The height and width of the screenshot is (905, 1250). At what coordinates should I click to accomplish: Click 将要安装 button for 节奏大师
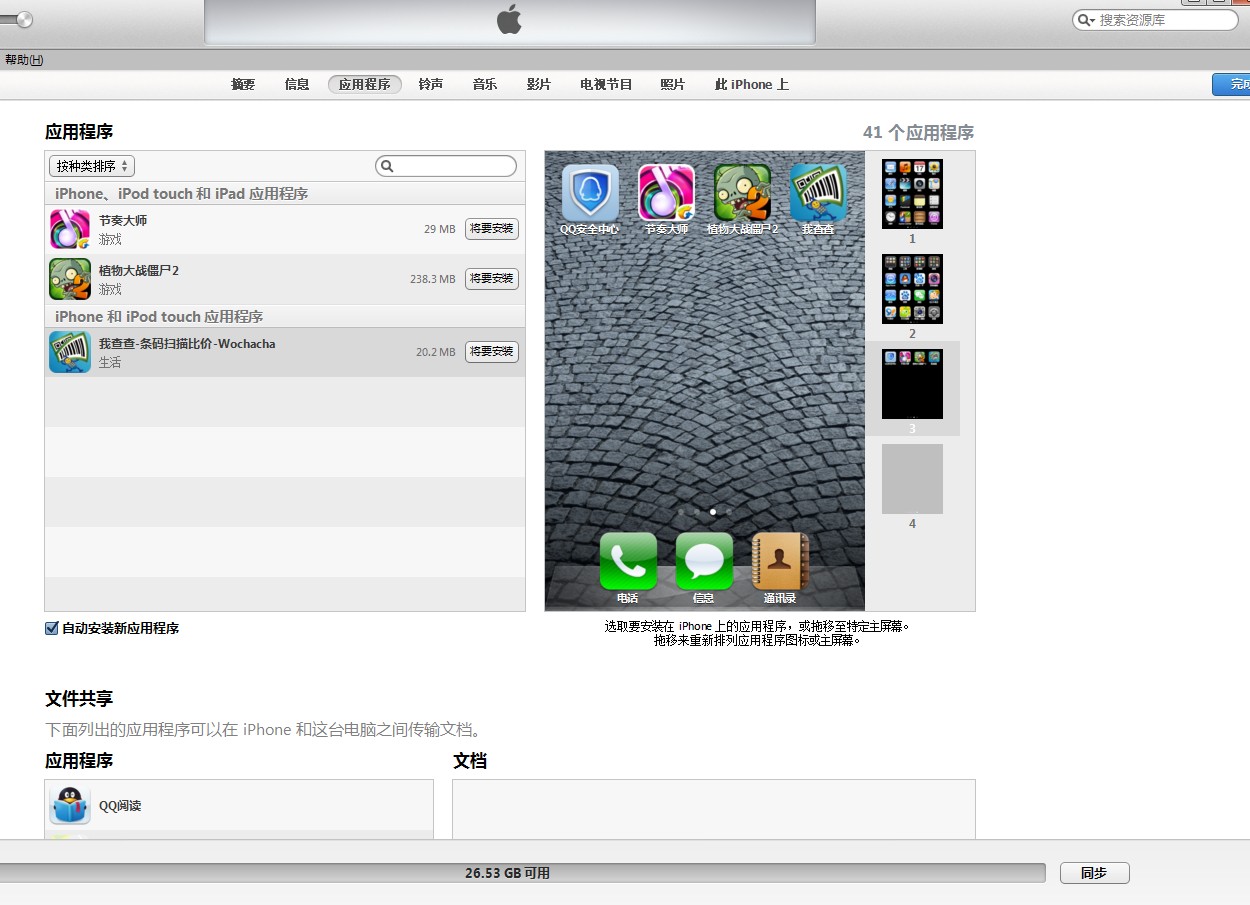pyautogui.click(x=492, y=229)
